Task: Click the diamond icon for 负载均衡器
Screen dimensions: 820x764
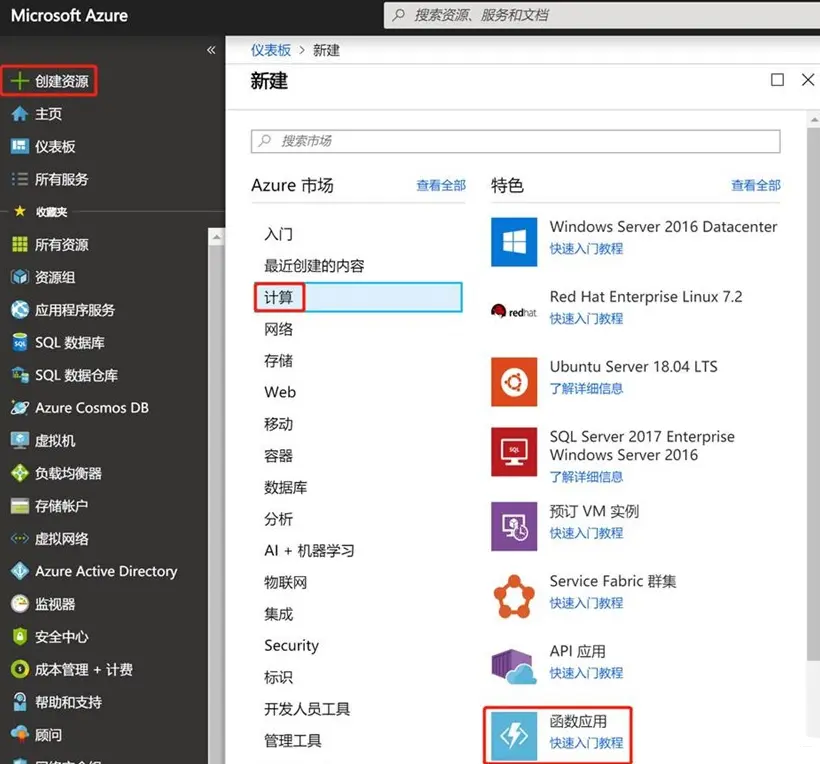Action: 19,473
